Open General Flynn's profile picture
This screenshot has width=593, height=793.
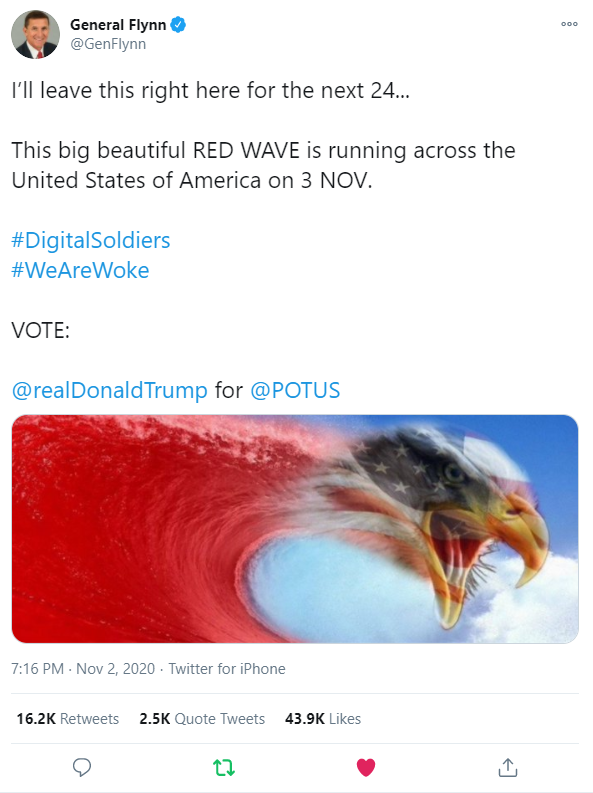click(x=35, y=34)
